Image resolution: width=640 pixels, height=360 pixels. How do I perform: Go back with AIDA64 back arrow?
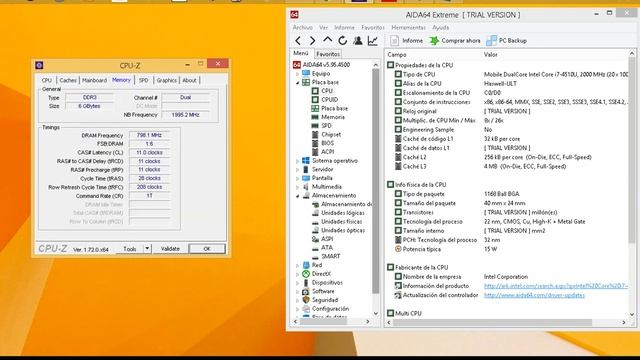[x=298, y=40]
